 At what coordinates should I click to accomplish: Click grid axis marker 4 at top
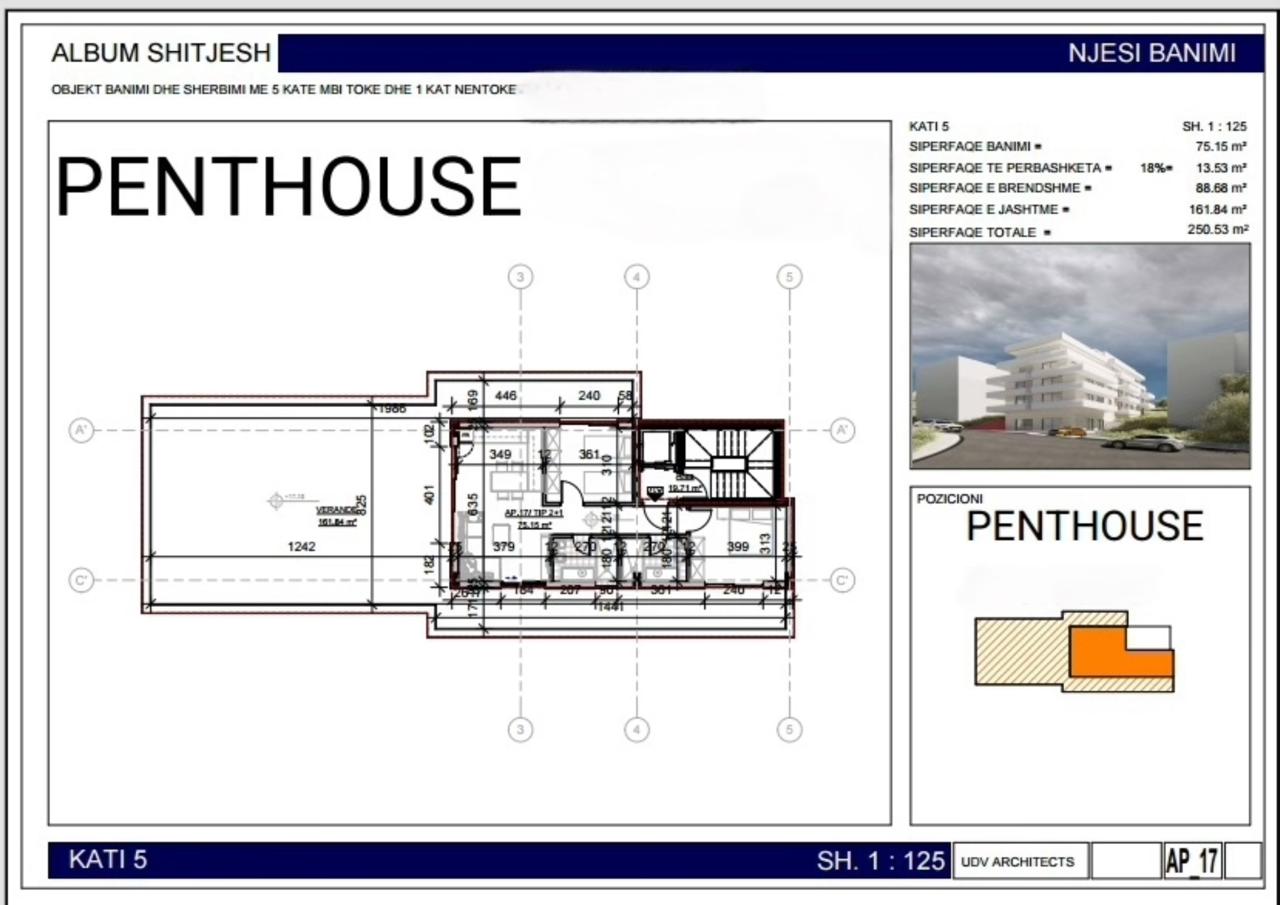coord(637,277)
